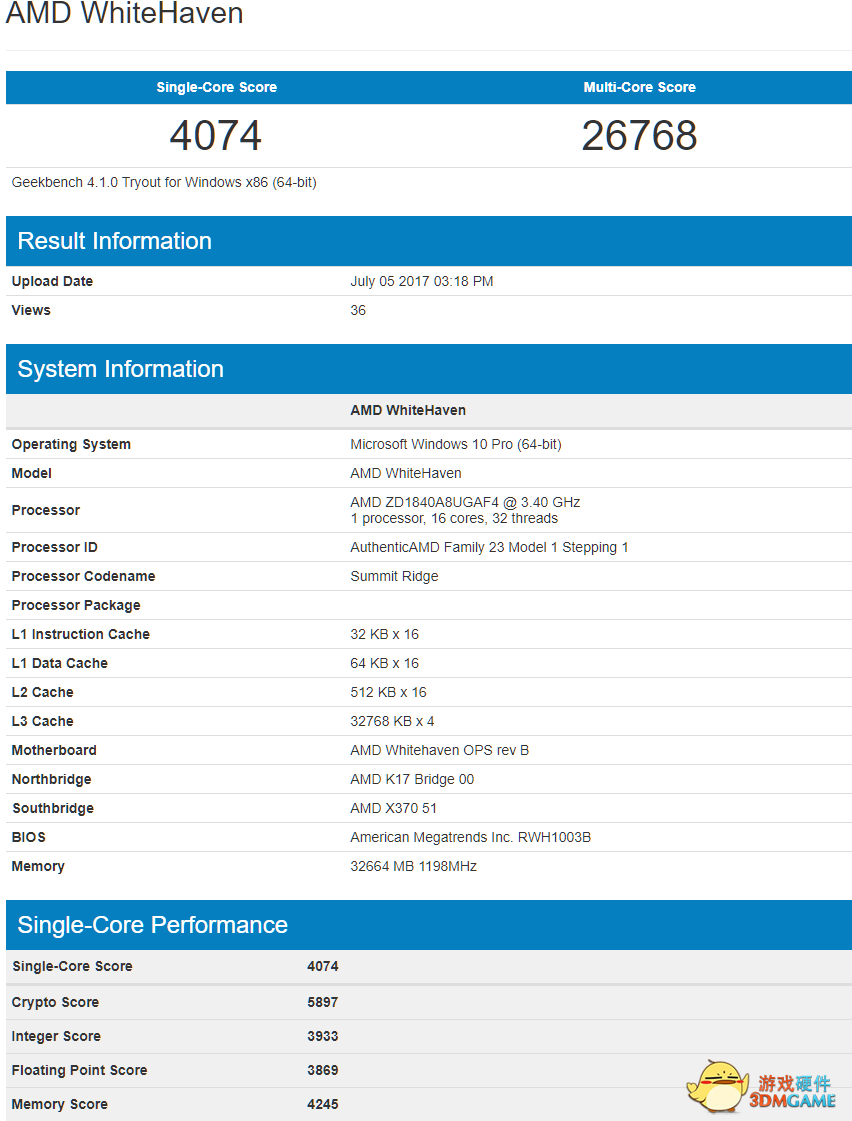This screenshot has height=1121, width=852.
Task: Click the July 05 2017 03:18 PM value
Action: (422, 281)
